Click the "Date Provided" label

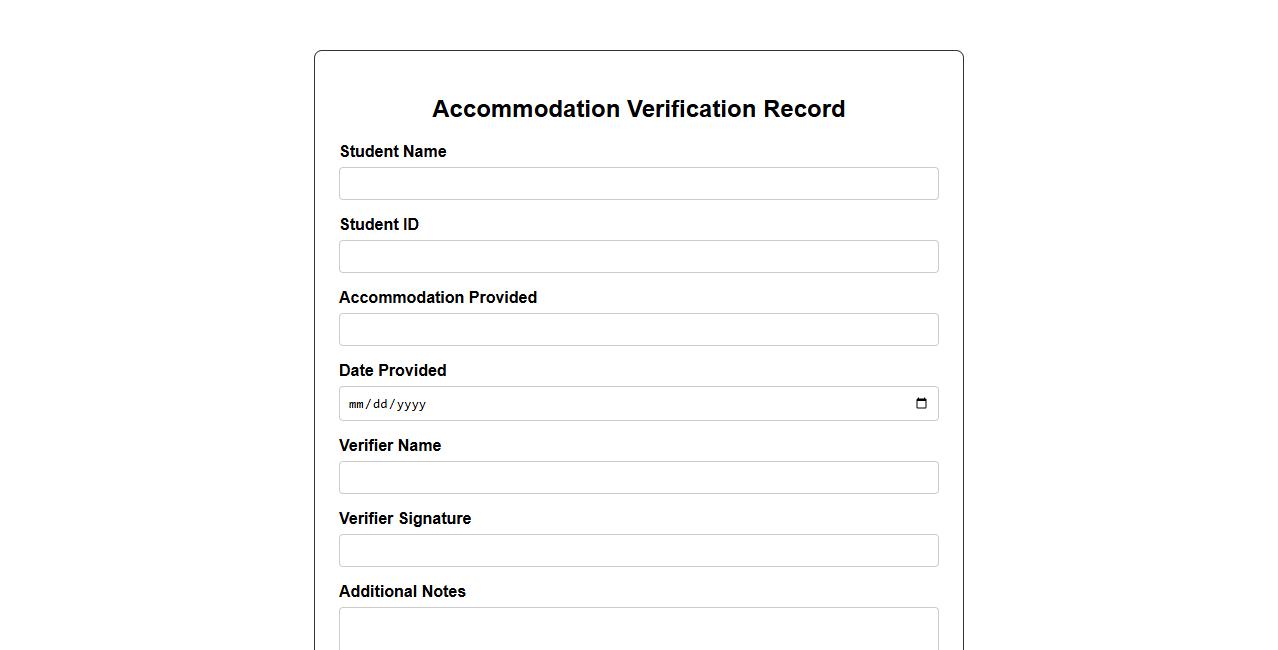(392, 371)
